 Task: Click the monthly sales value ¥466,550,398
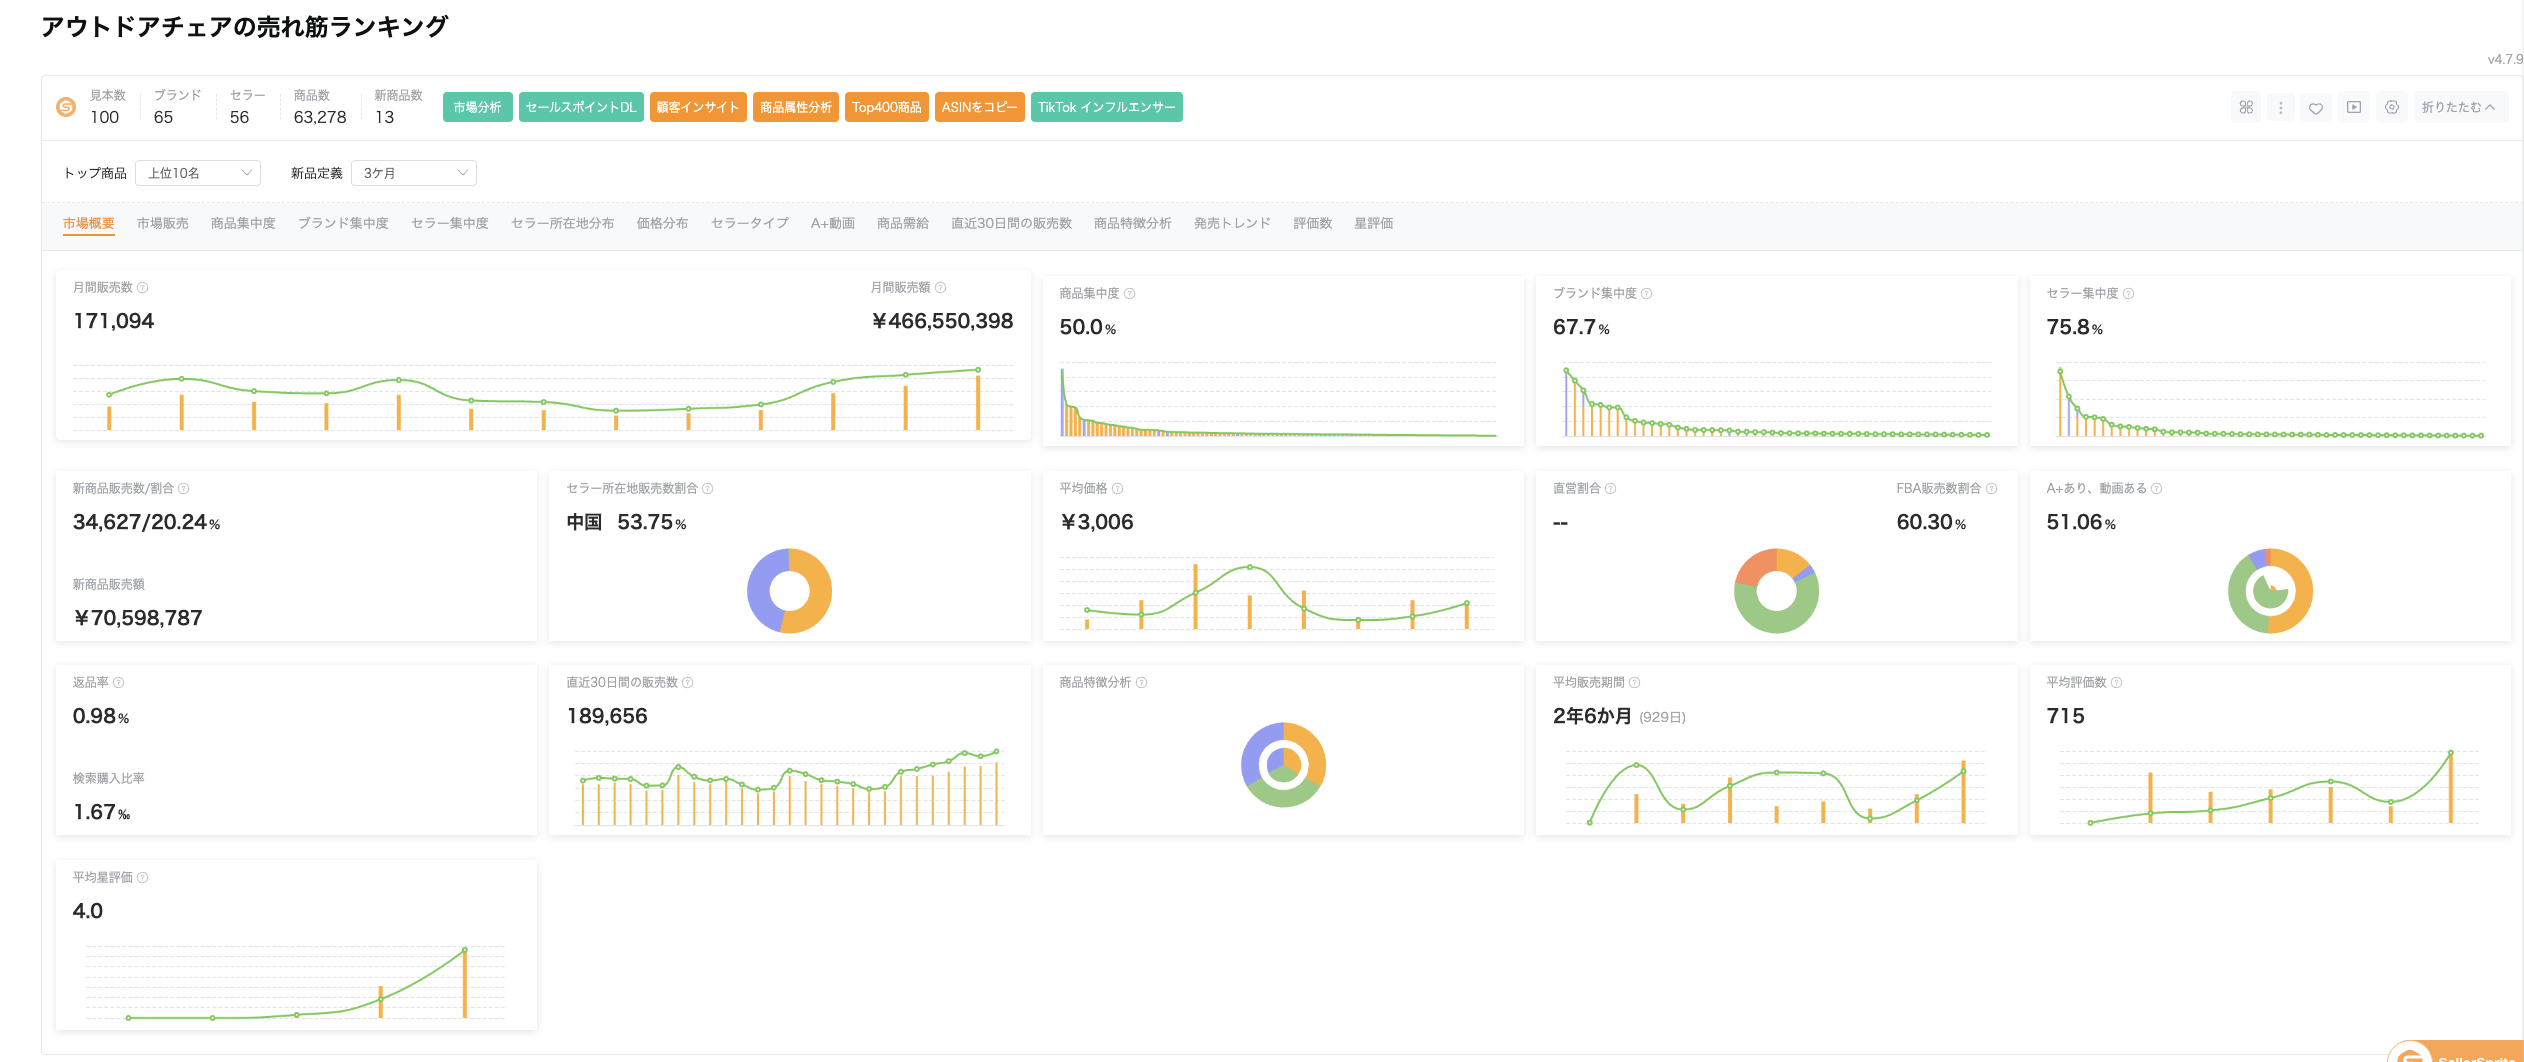942,321
